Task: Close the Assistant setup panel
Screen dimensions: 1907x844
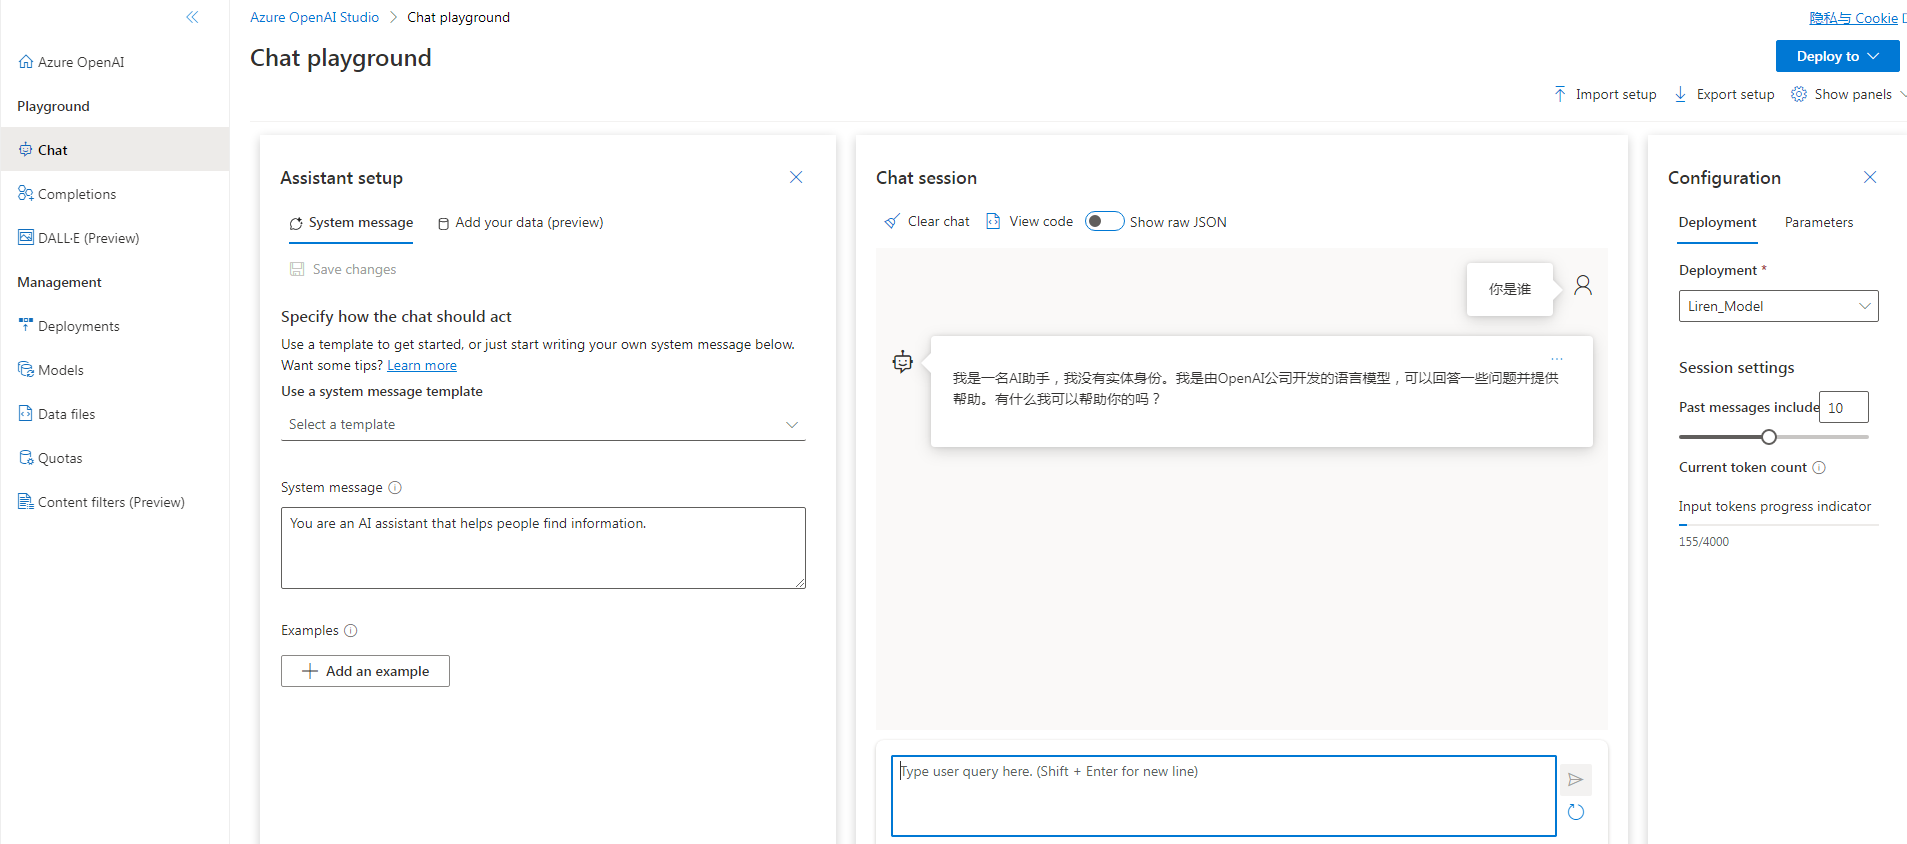Action: click(796, 177)
